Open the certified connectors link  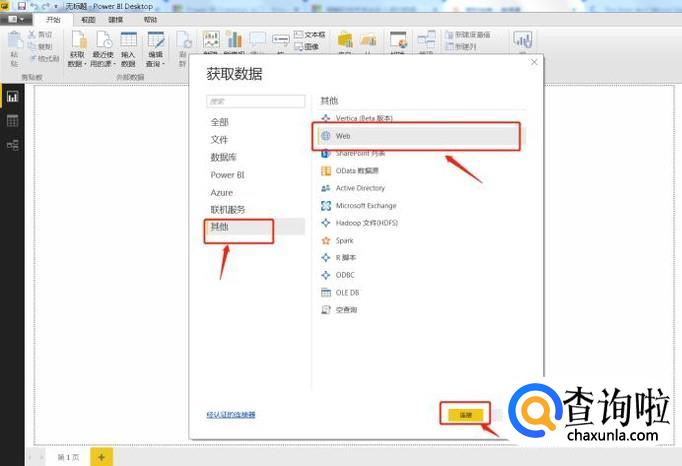pos(231,415)
